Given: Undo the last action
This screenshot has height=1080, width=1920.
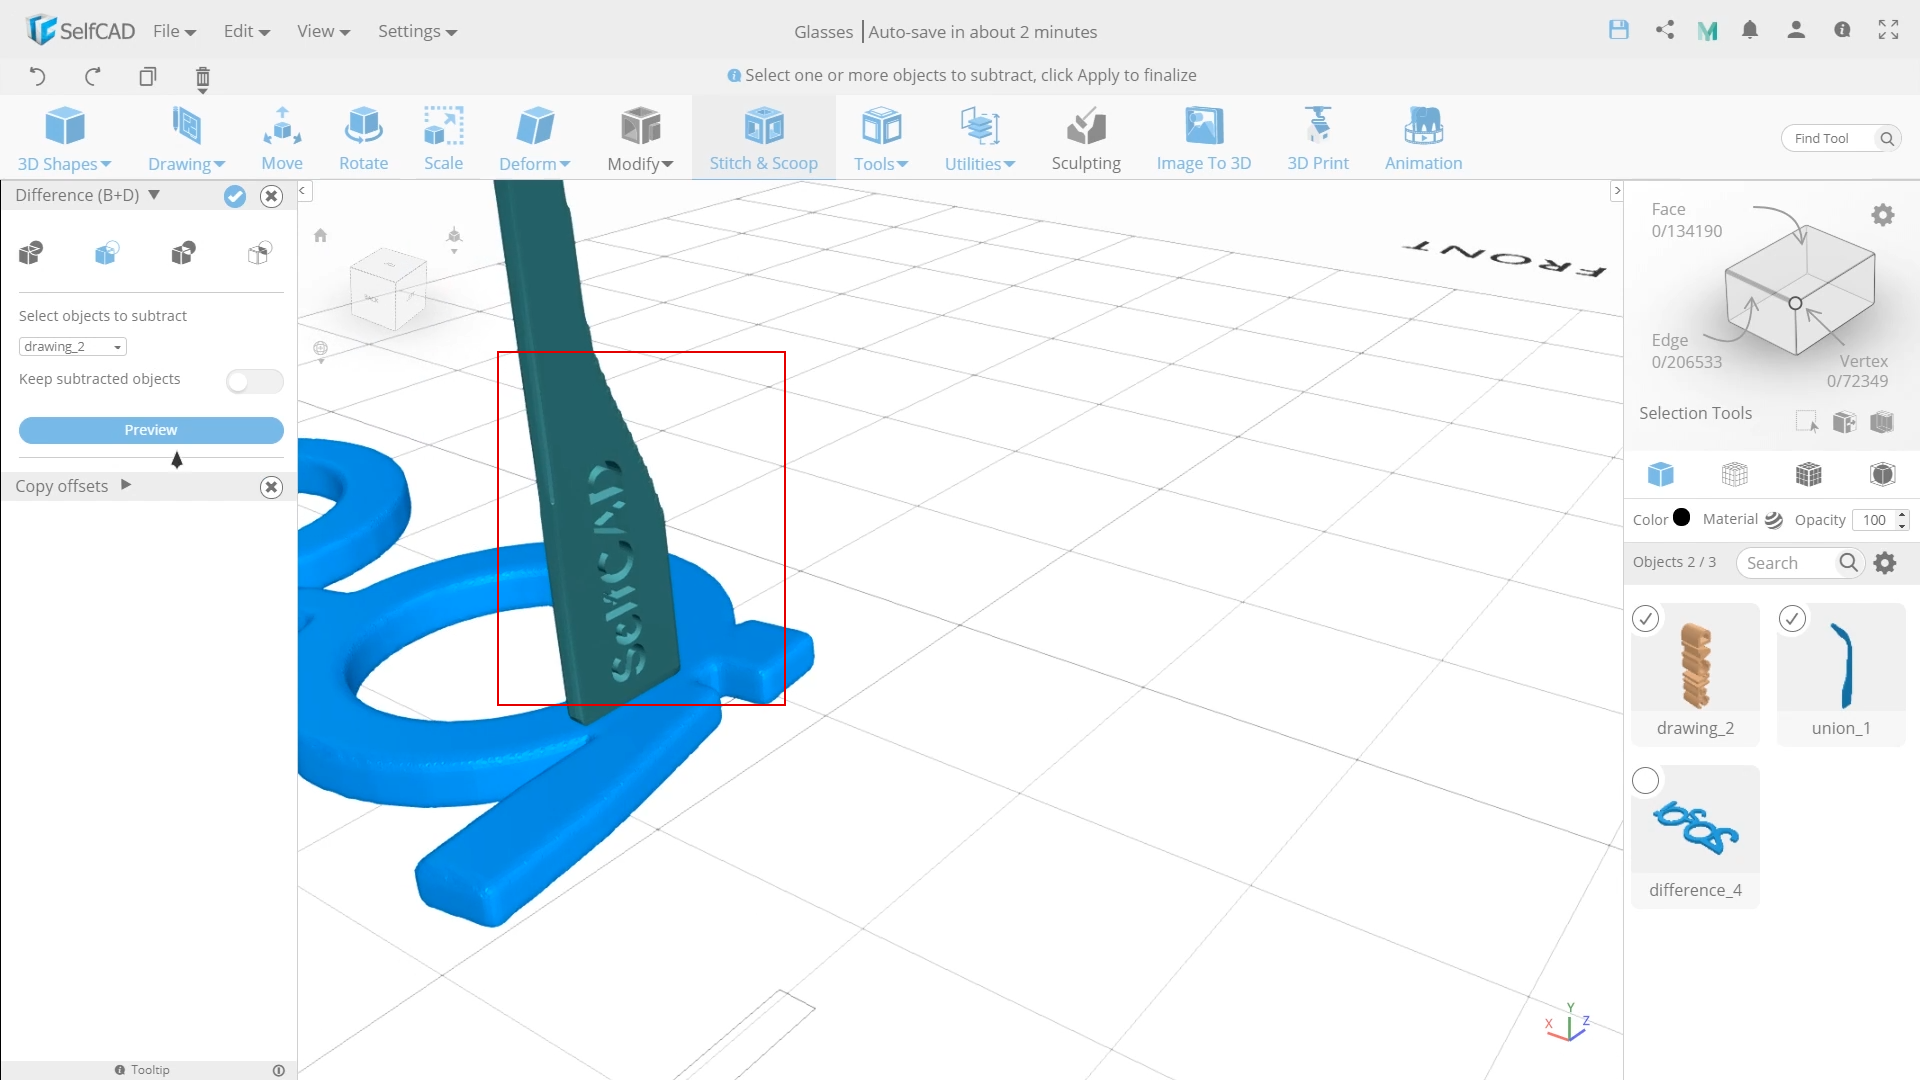Looking at the screenshot, I should pos(37,77).
